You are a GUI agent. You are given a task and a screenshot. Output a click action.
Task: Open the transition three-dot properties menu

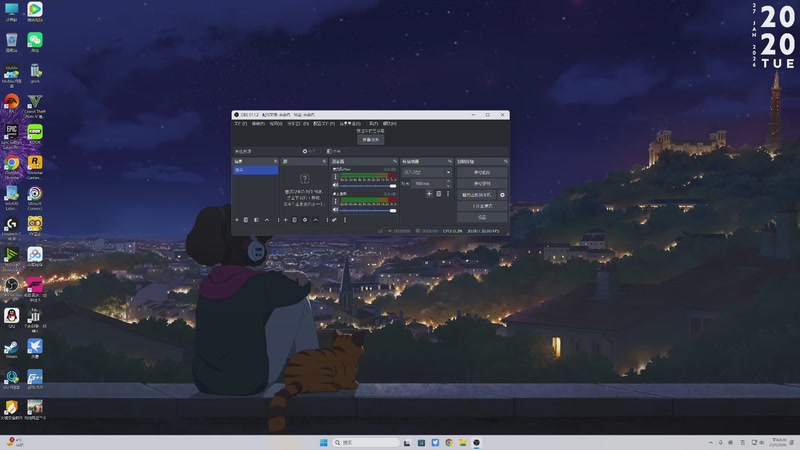click(x=448, y=193)
